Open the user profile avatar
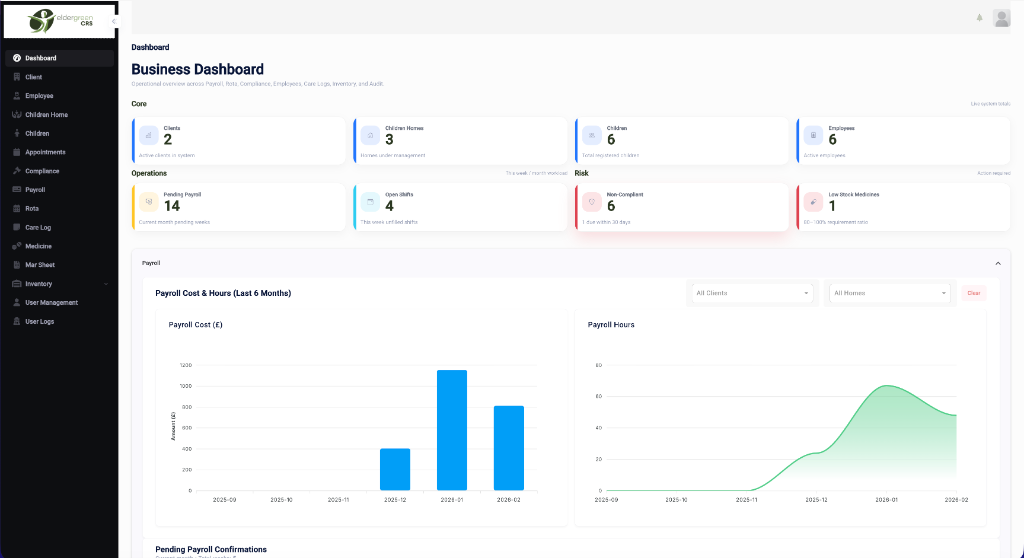The height and width of the screenshot is (558, 1024). point(1002,18)
